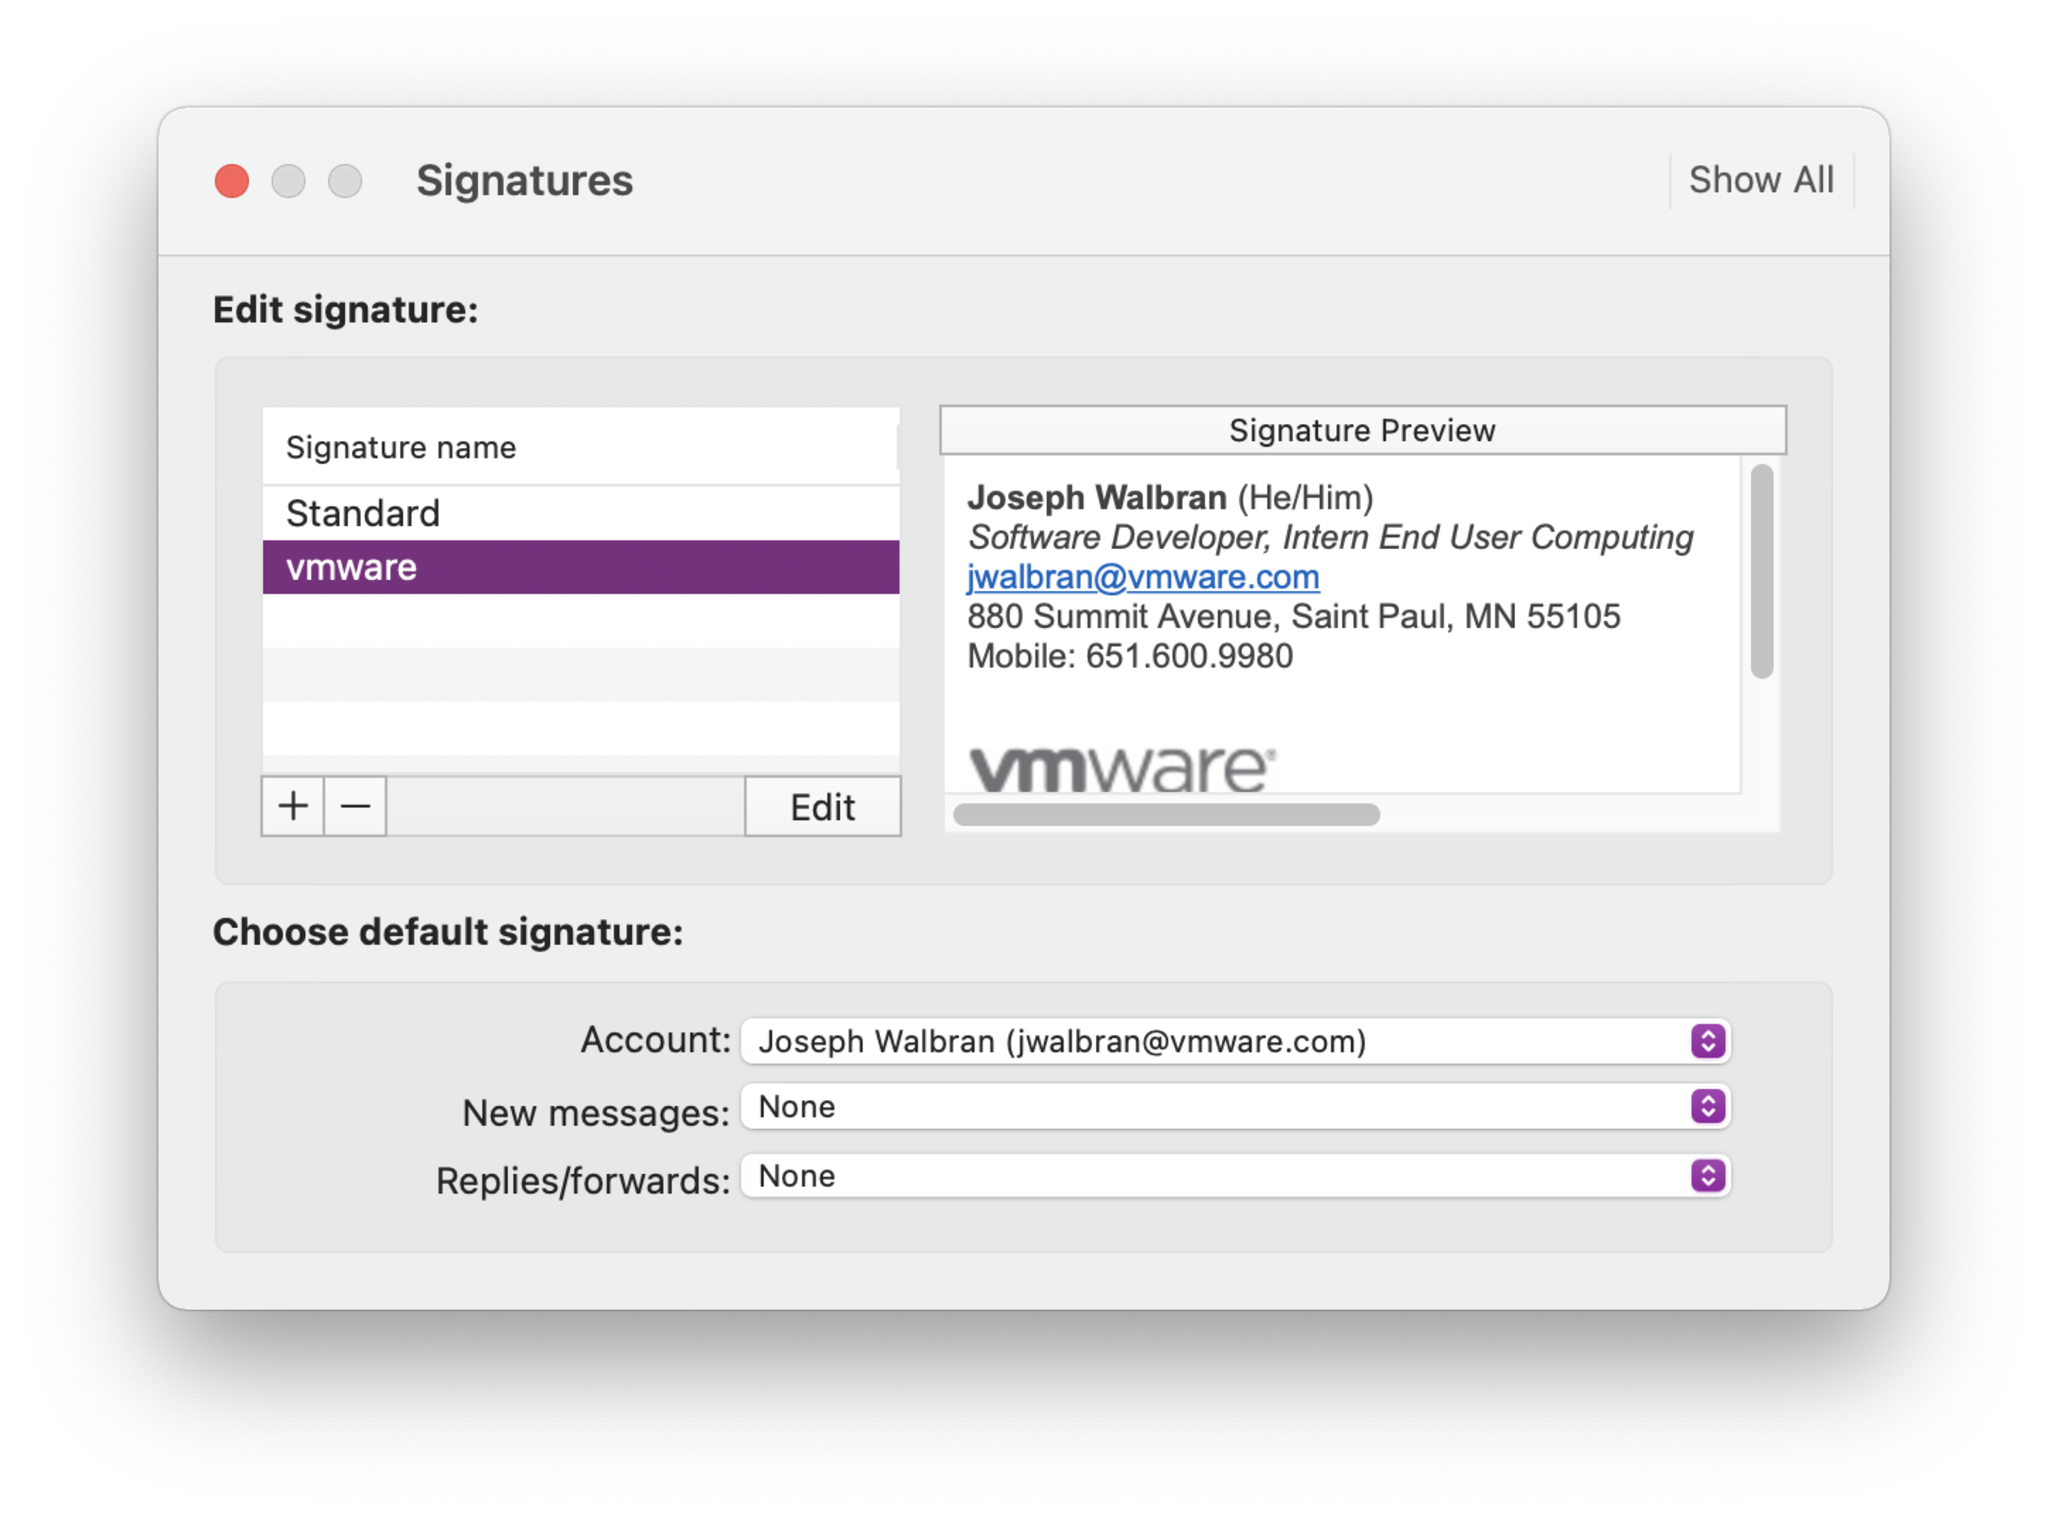Image resolution: width=2048 pixels, height=1519 pixels.
Task: Click the Show All button
Action: tap(1761, 181)
